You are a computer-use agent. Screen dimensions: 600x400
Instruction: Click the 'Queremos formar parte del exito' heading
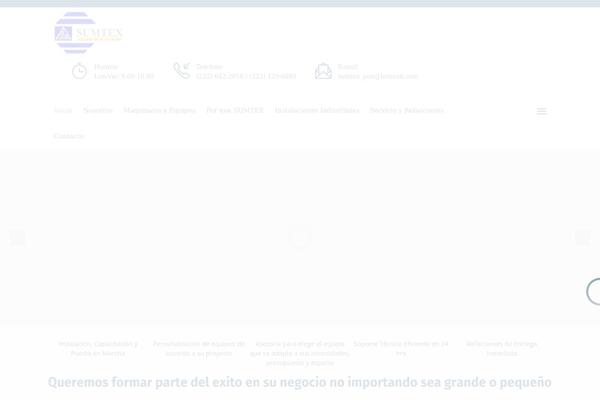(x=300, y=382)
